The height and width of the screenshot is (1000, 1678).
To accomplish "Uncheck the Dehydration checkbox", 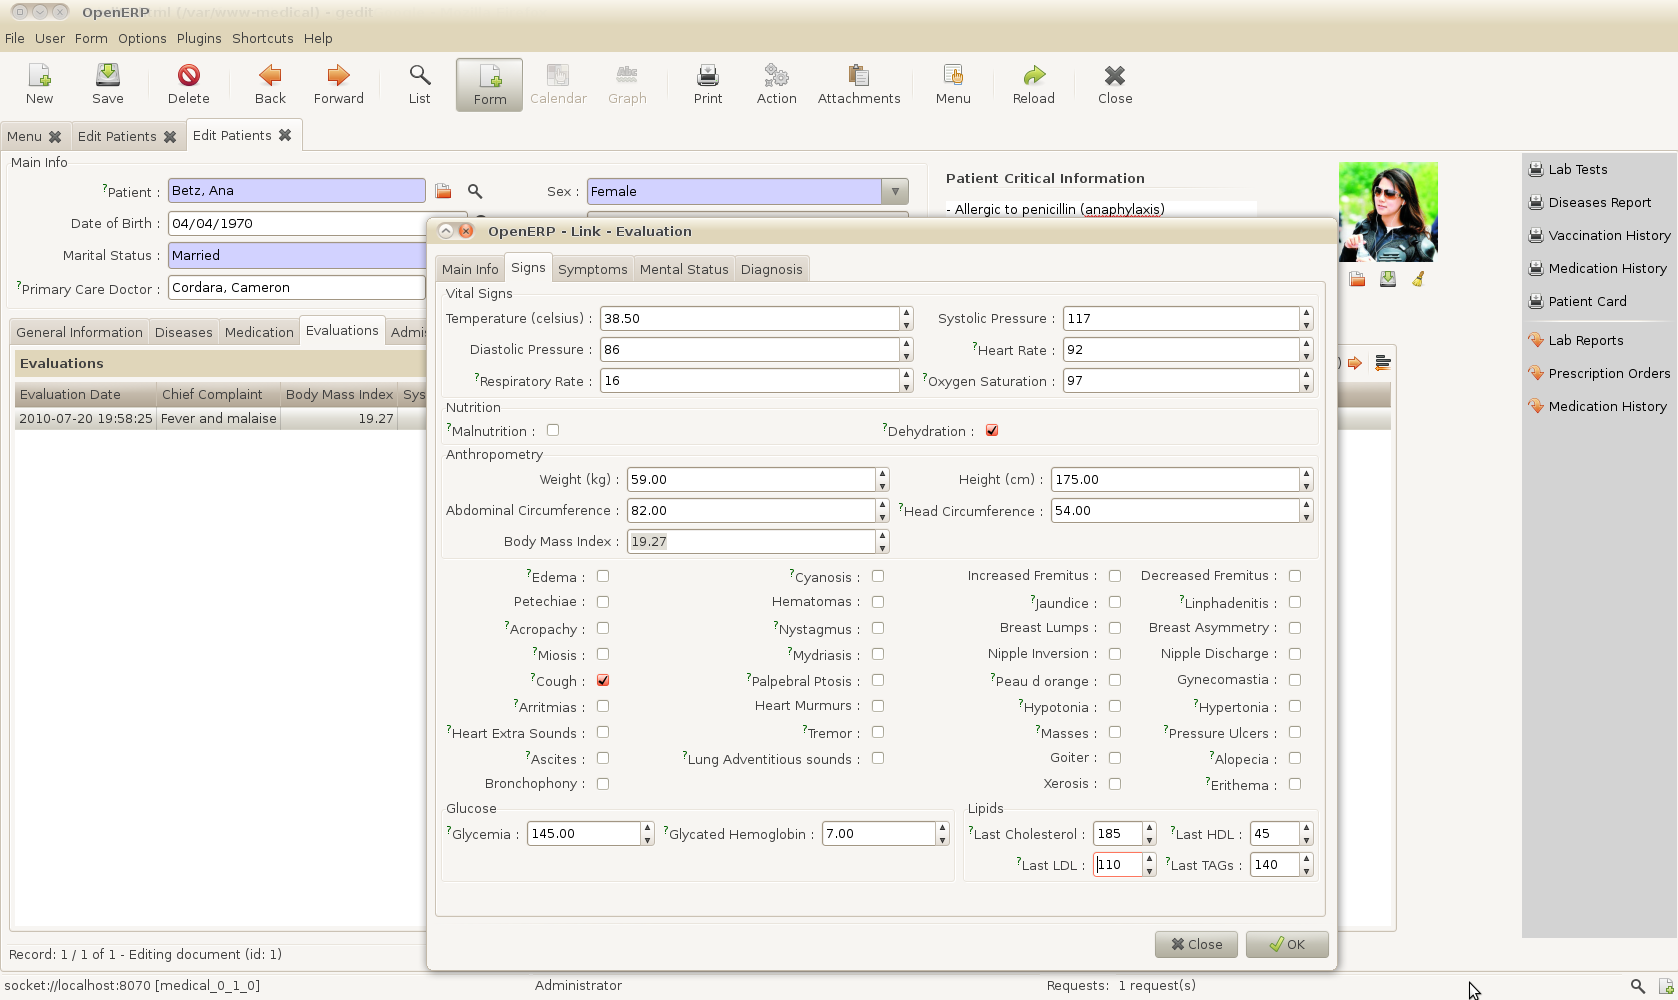I will pyautogui.click(x=992, y=431).
